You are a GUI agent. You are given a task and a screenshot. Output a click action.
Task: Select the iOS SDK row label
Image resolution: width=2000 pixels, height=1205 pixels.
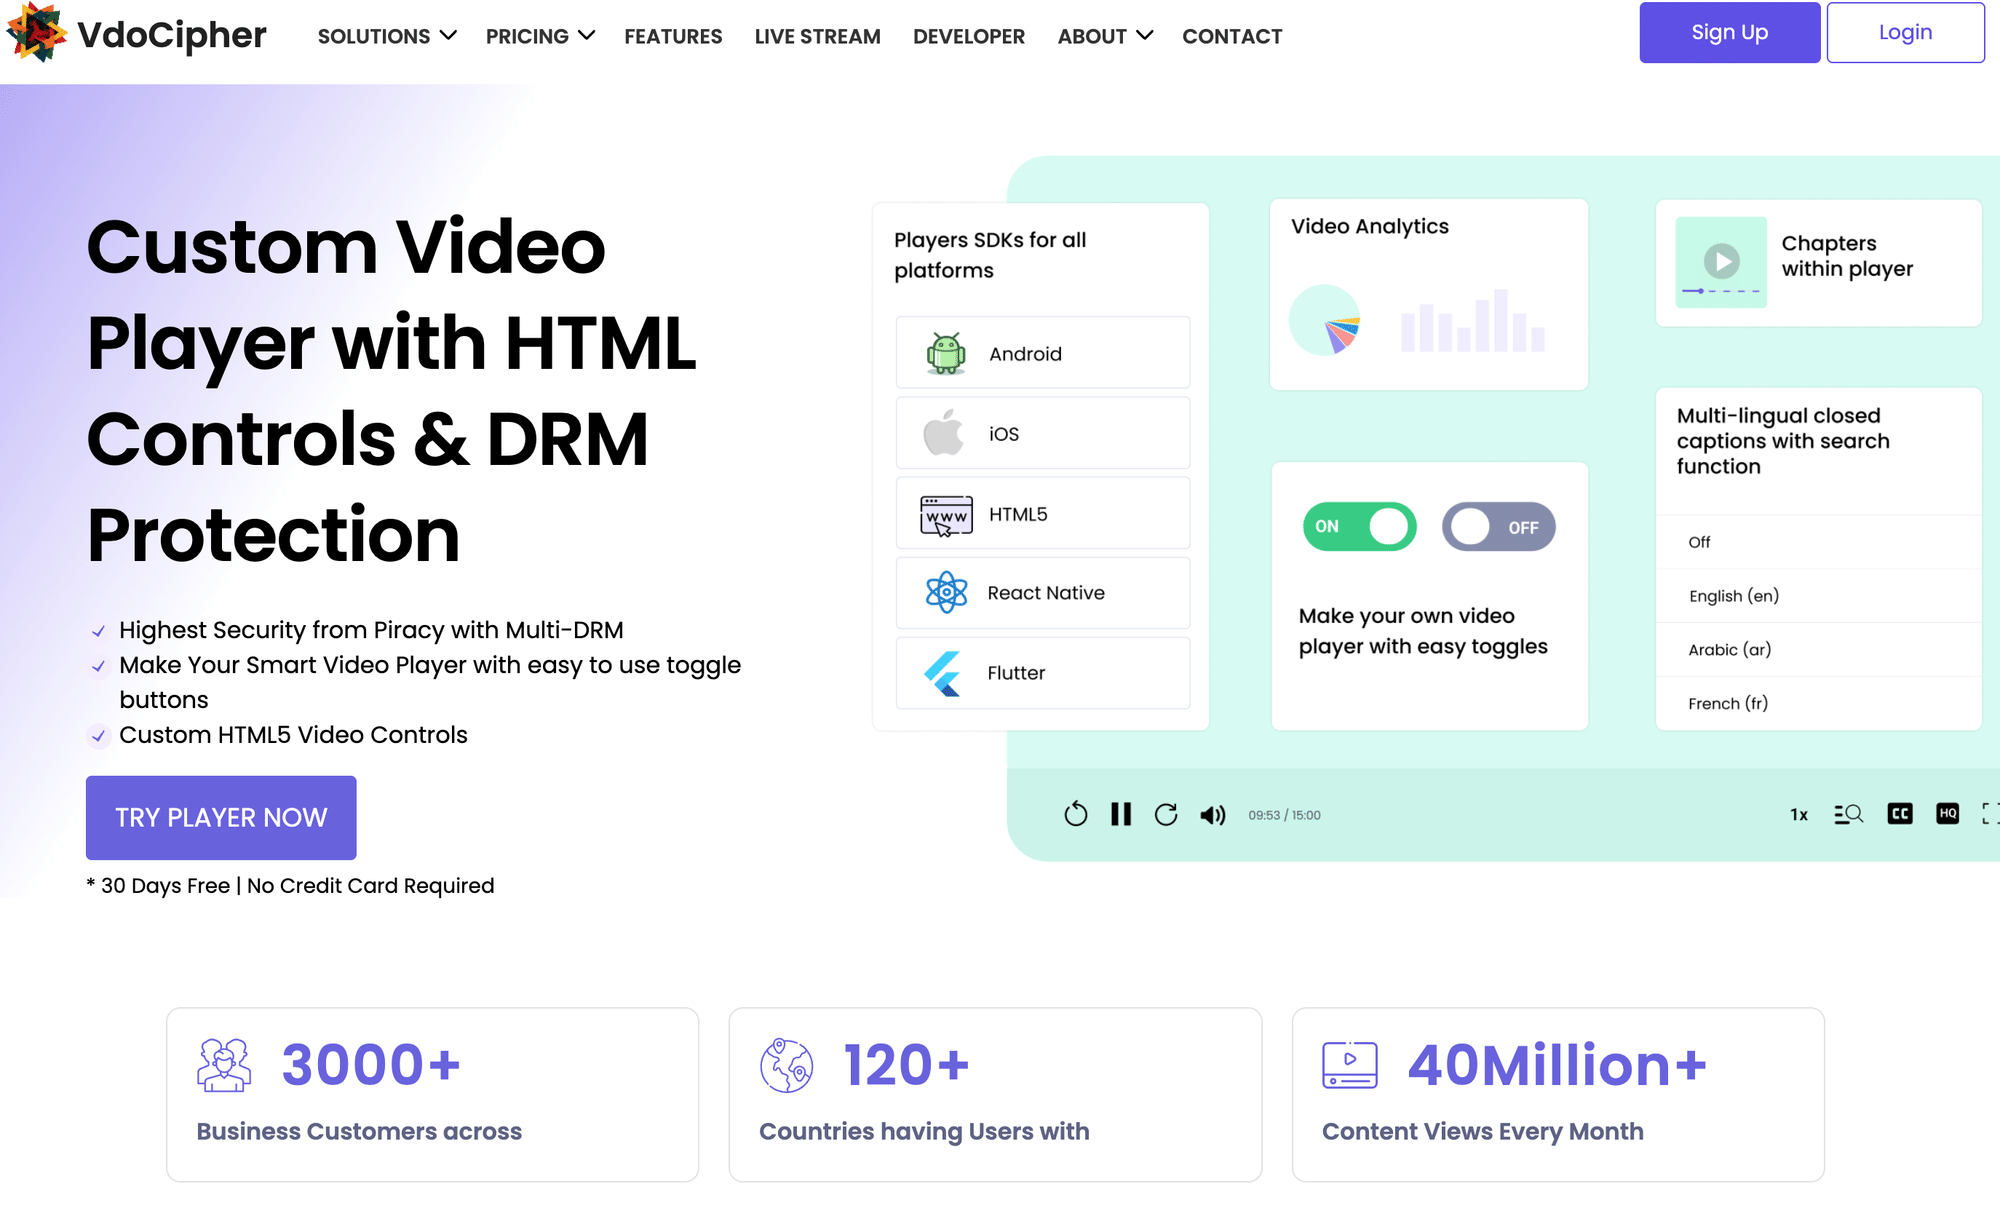[x=1004, y=434]
